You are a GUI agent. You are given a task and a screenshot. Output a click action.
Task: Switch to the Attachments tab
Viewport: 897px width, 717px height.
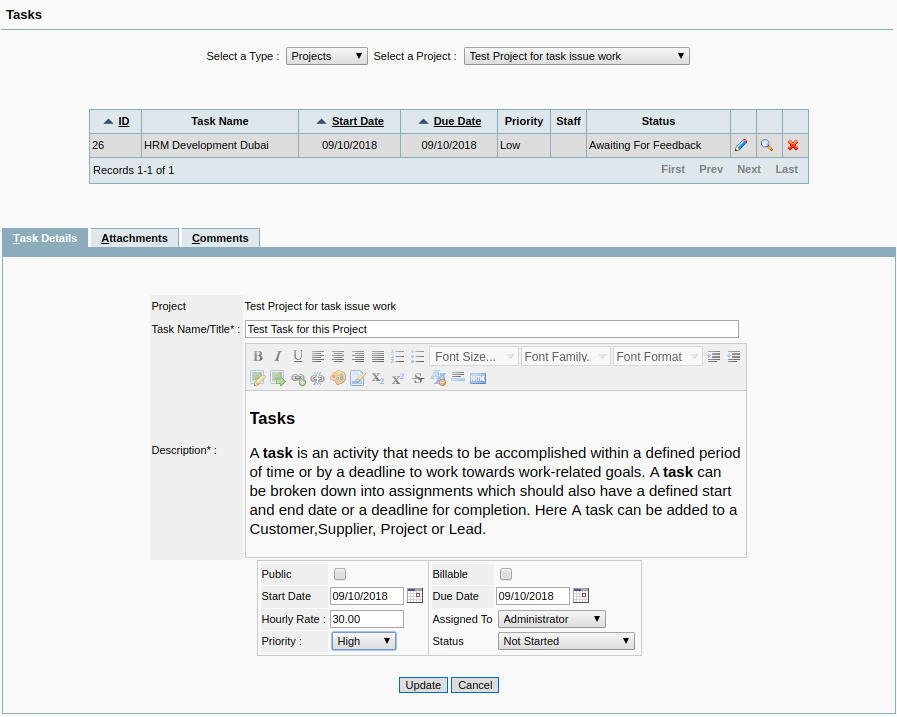click(134, 238)
